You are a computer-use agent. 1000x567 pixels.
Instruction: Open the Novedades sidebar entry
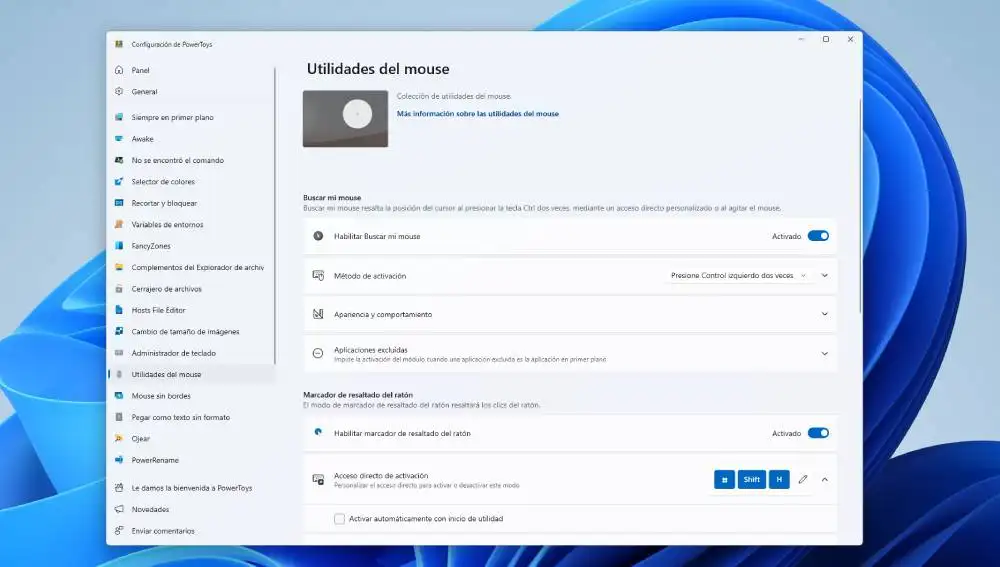(x=191, y=510)
